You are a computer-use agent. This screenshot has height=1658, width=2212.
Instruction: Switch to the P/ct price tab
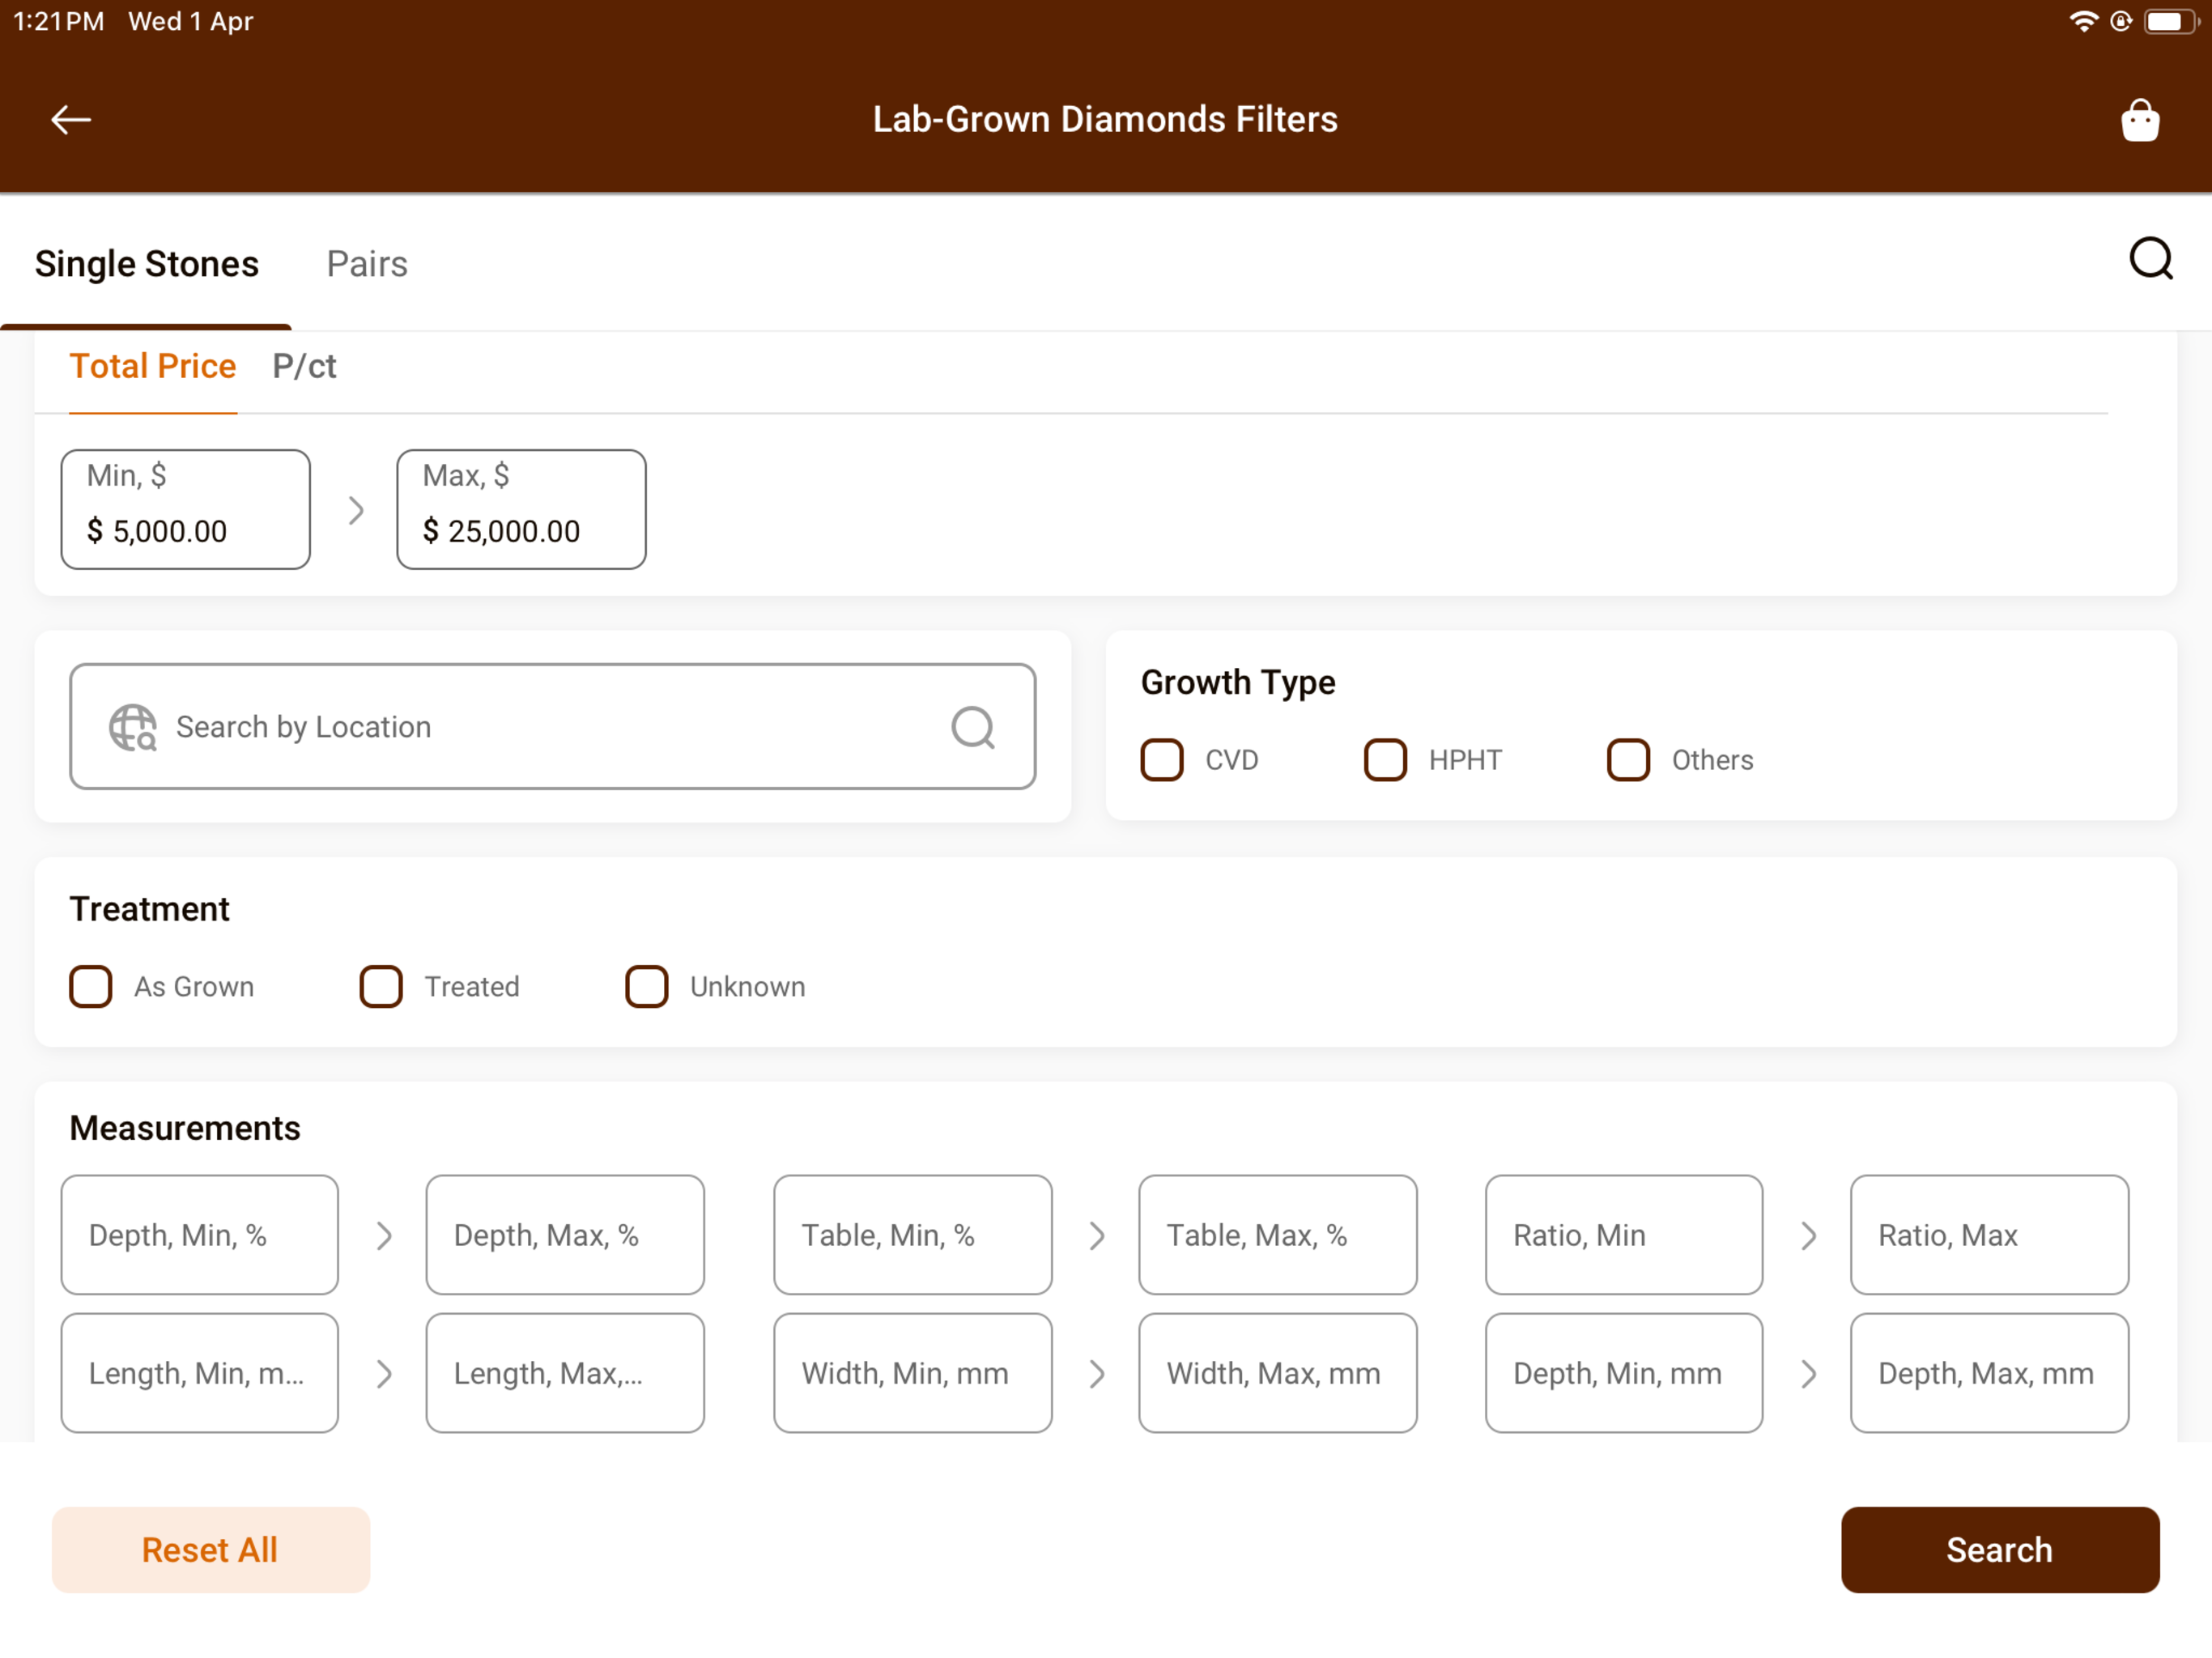click(x=304, y=366)
